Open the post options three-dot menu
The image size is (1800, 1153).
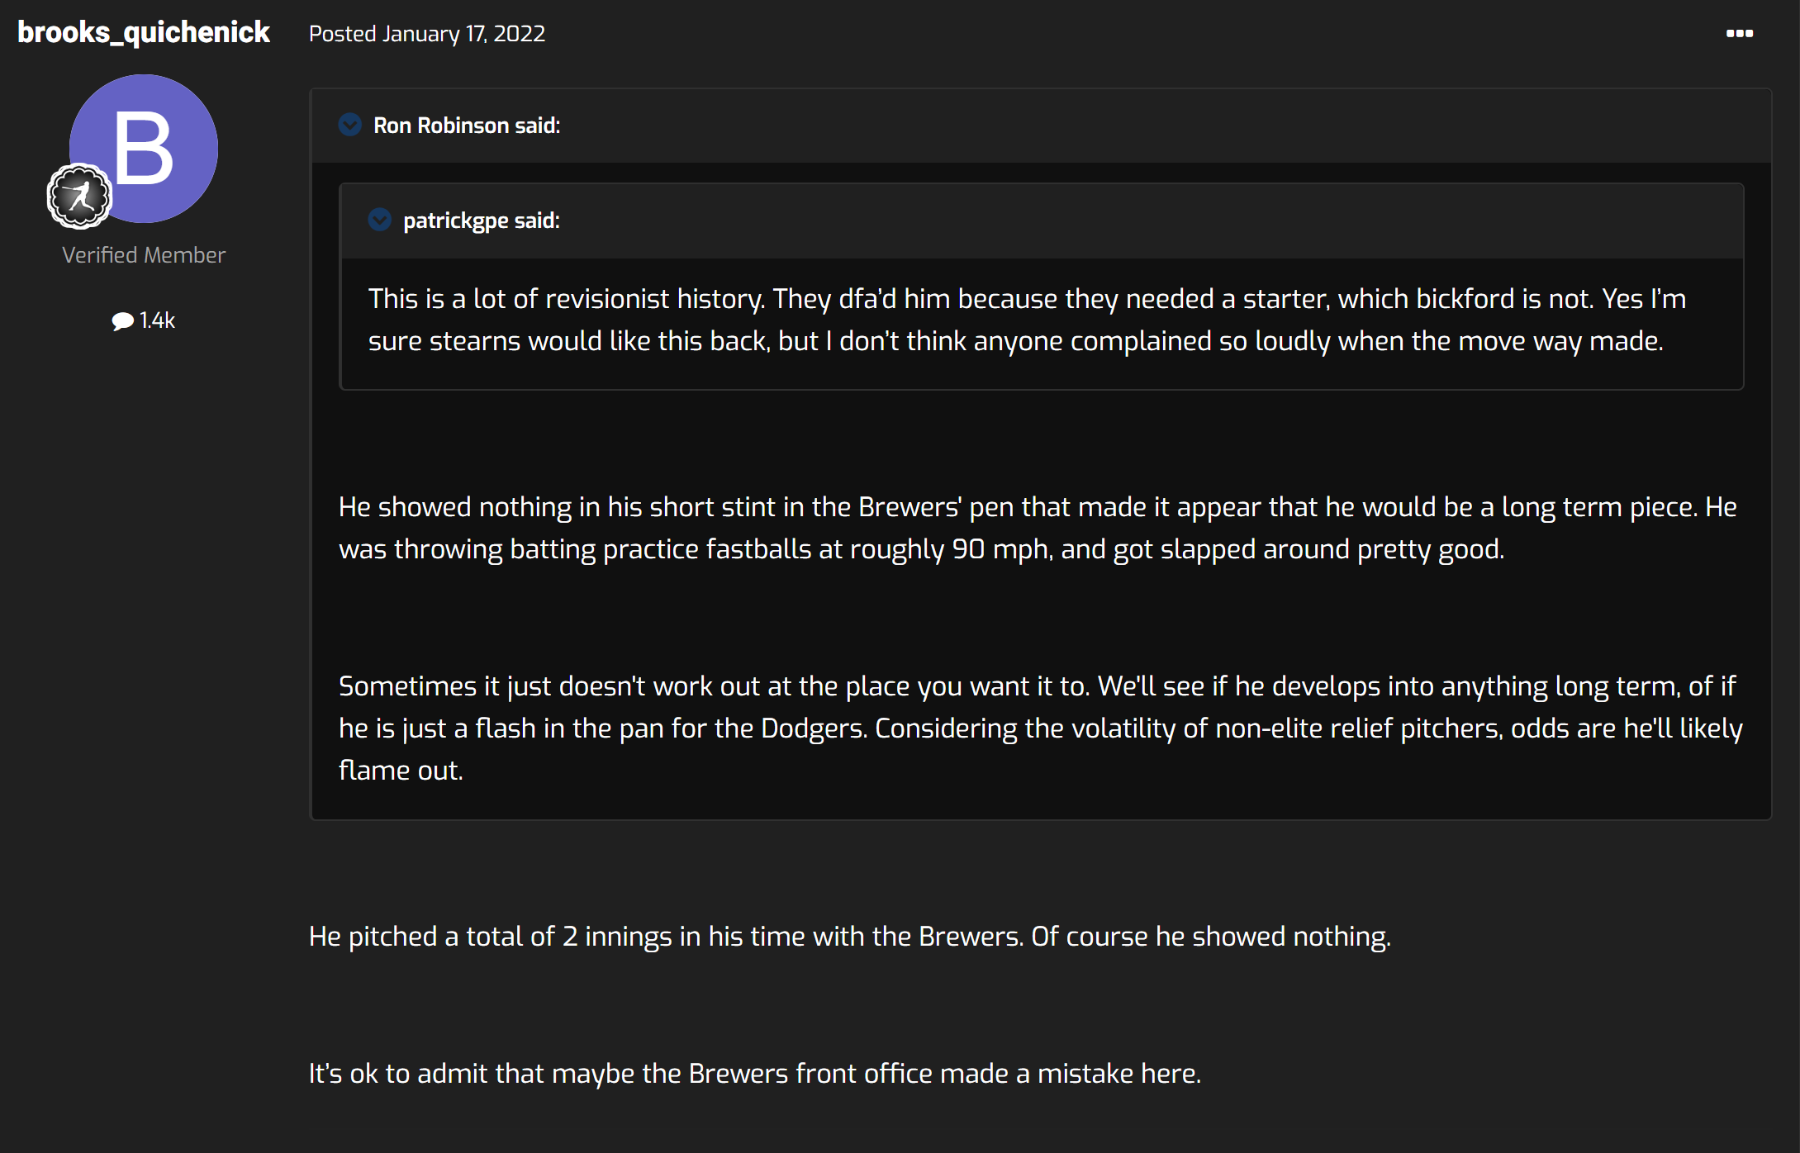(x=1739, y=34)
